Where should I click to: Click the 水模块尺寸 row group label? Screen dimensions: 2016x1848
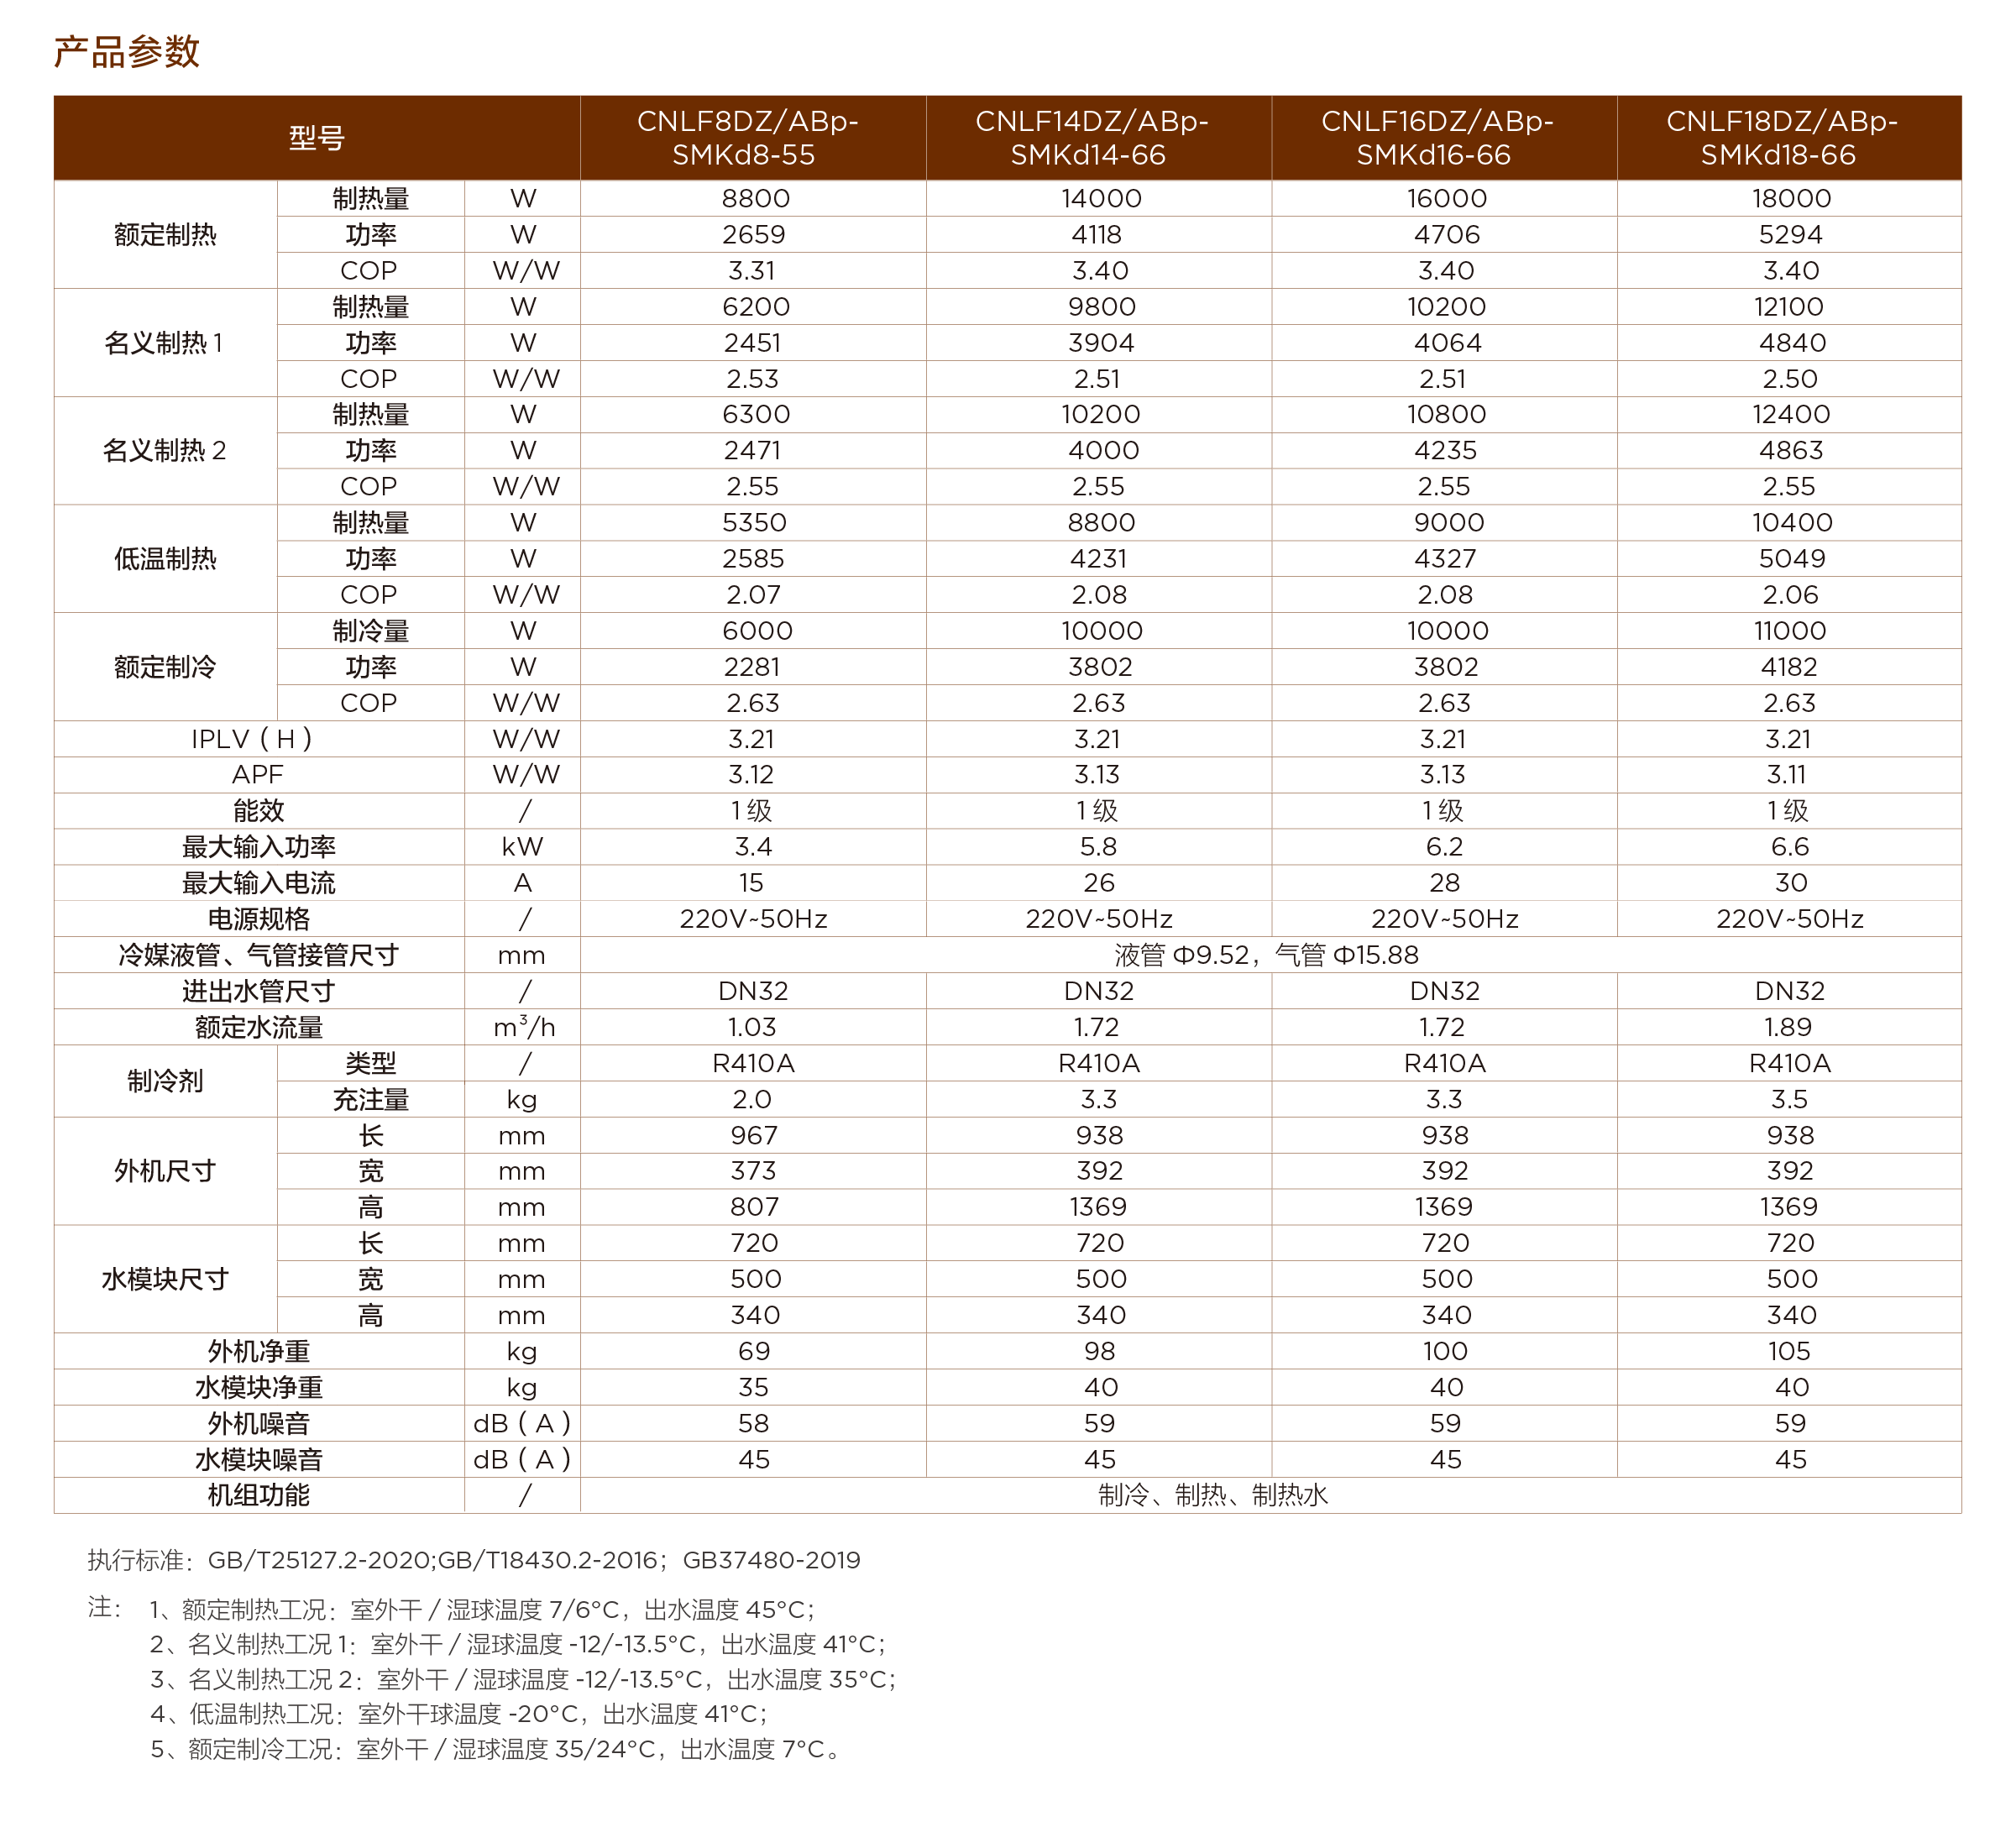(165, 1279)
